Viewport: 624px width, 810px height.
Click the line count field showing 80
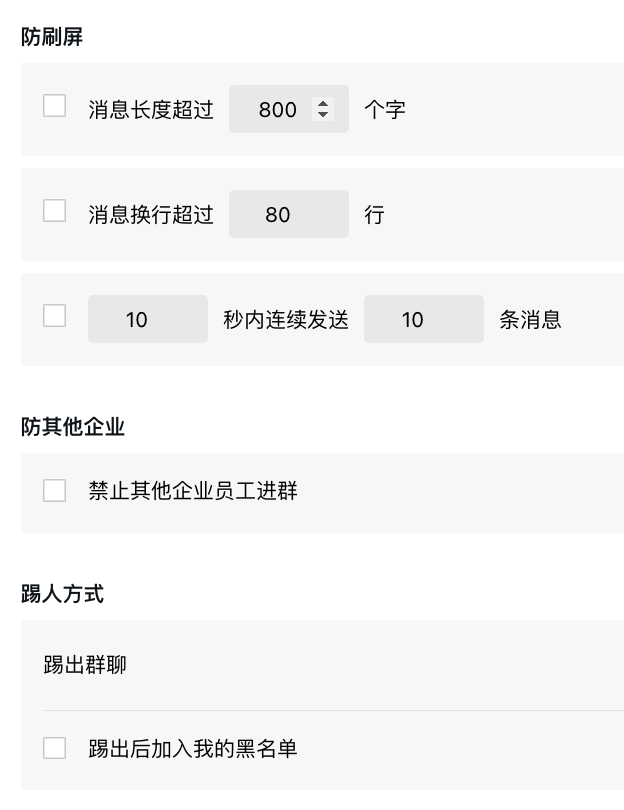[x=288, y=214]
